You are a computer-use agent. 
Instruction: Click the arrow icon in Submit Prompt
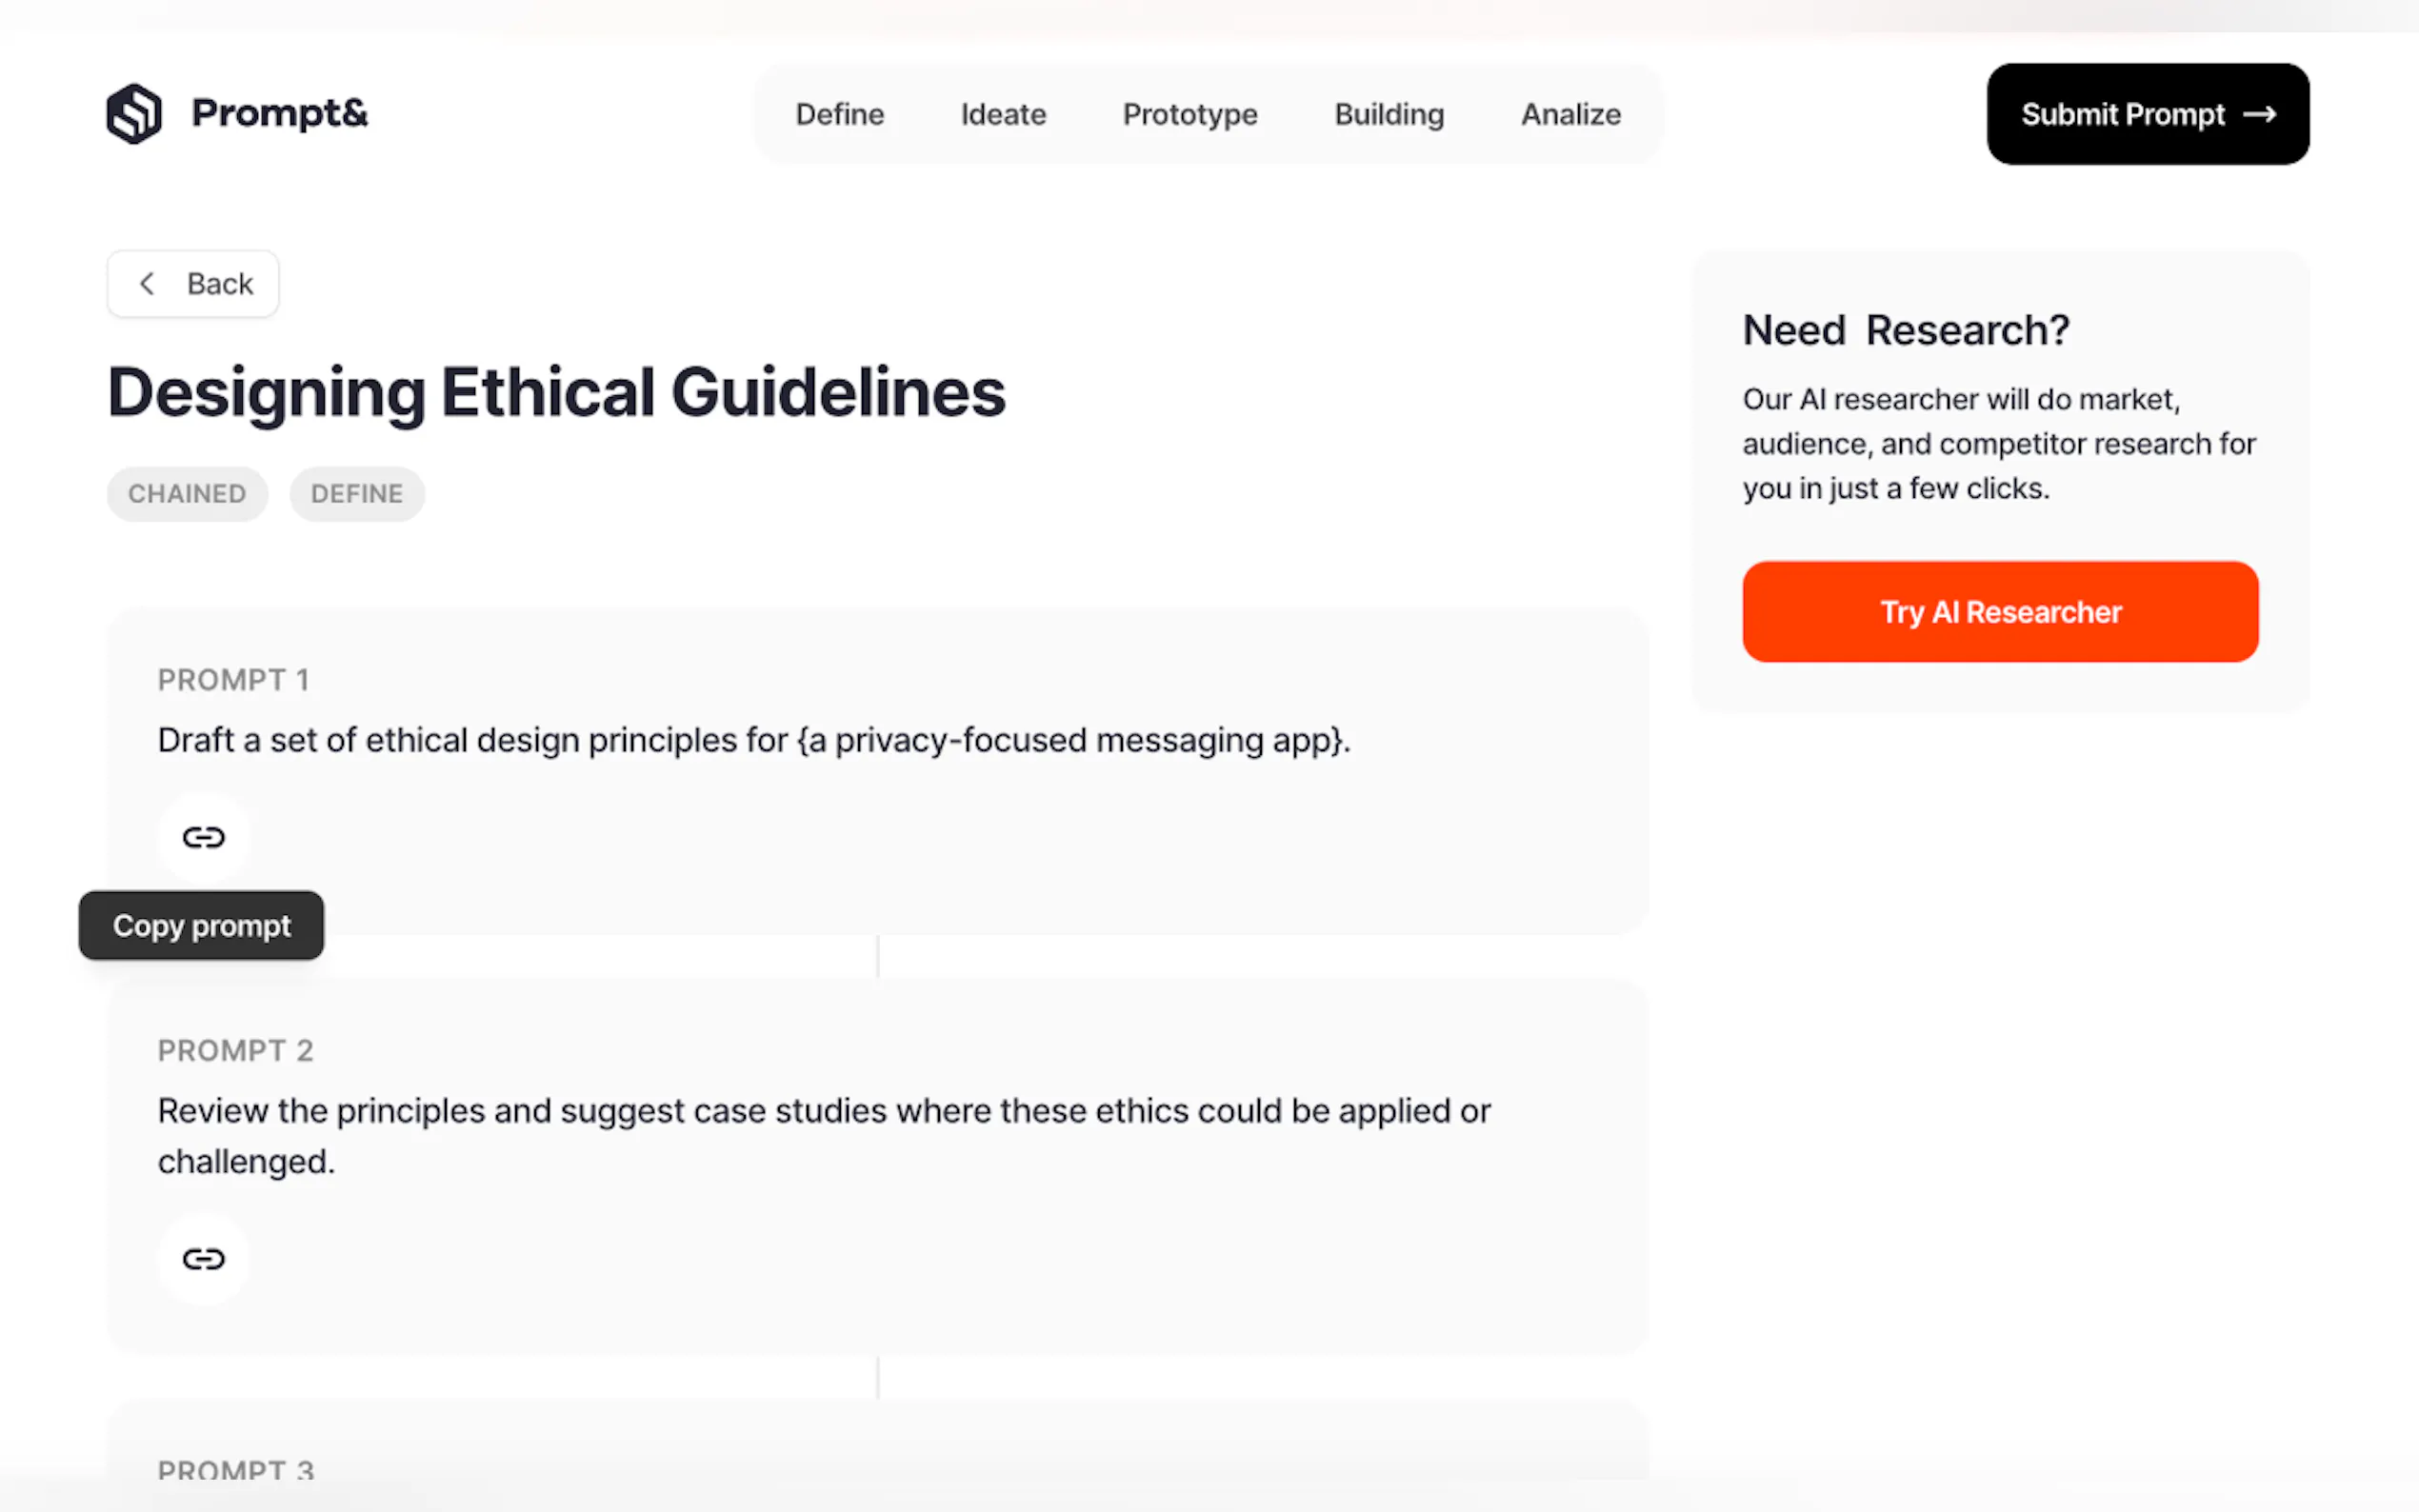tap(2259, 114)
